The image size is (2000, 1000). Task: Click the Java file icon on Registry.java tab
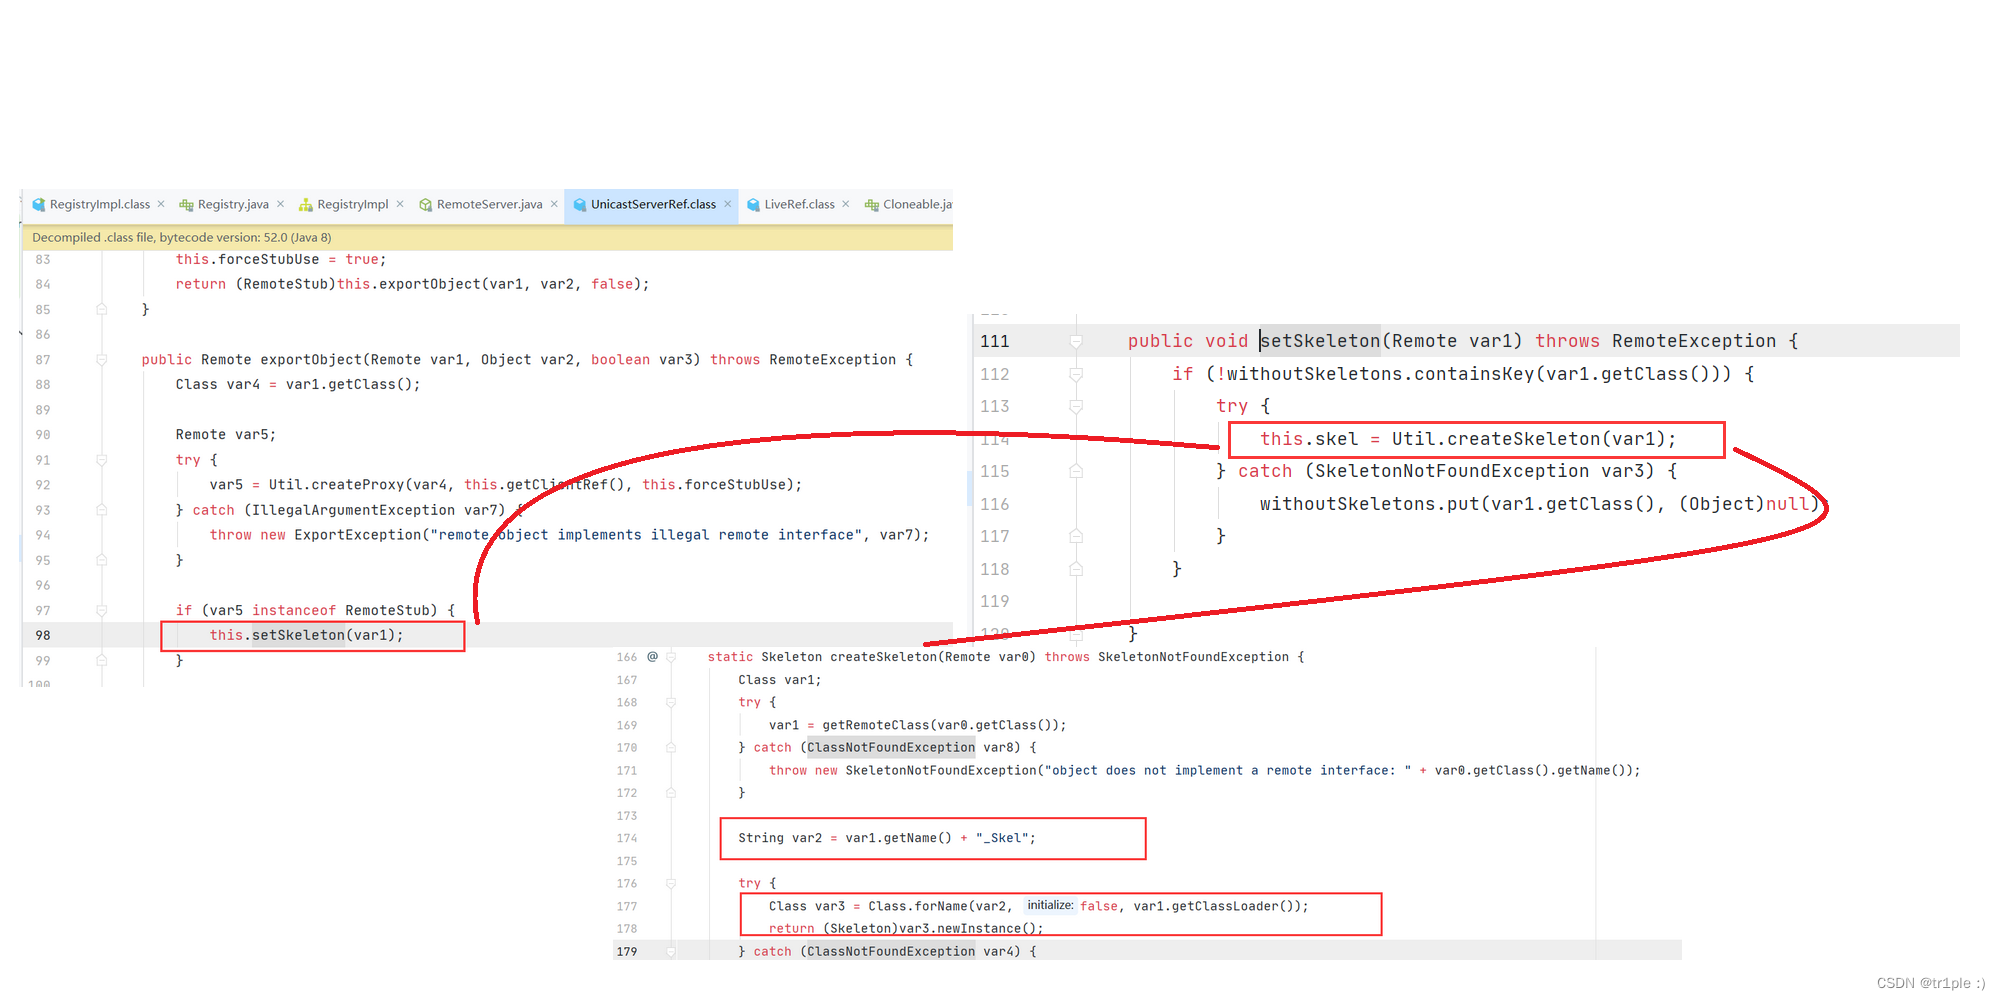point(186,204)
